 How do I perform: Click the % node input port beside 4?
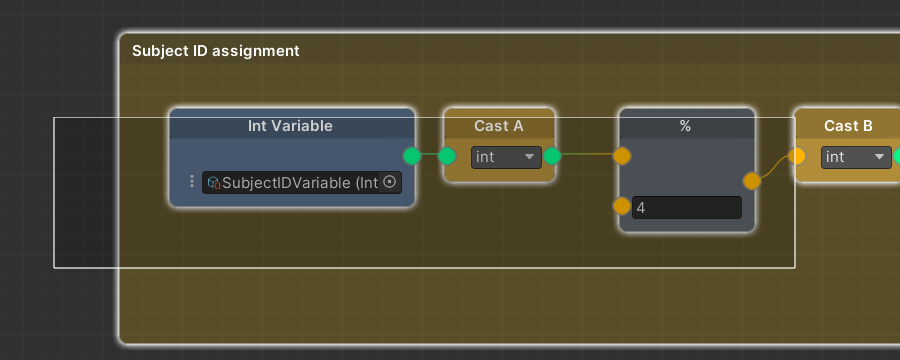coord(622,206)
